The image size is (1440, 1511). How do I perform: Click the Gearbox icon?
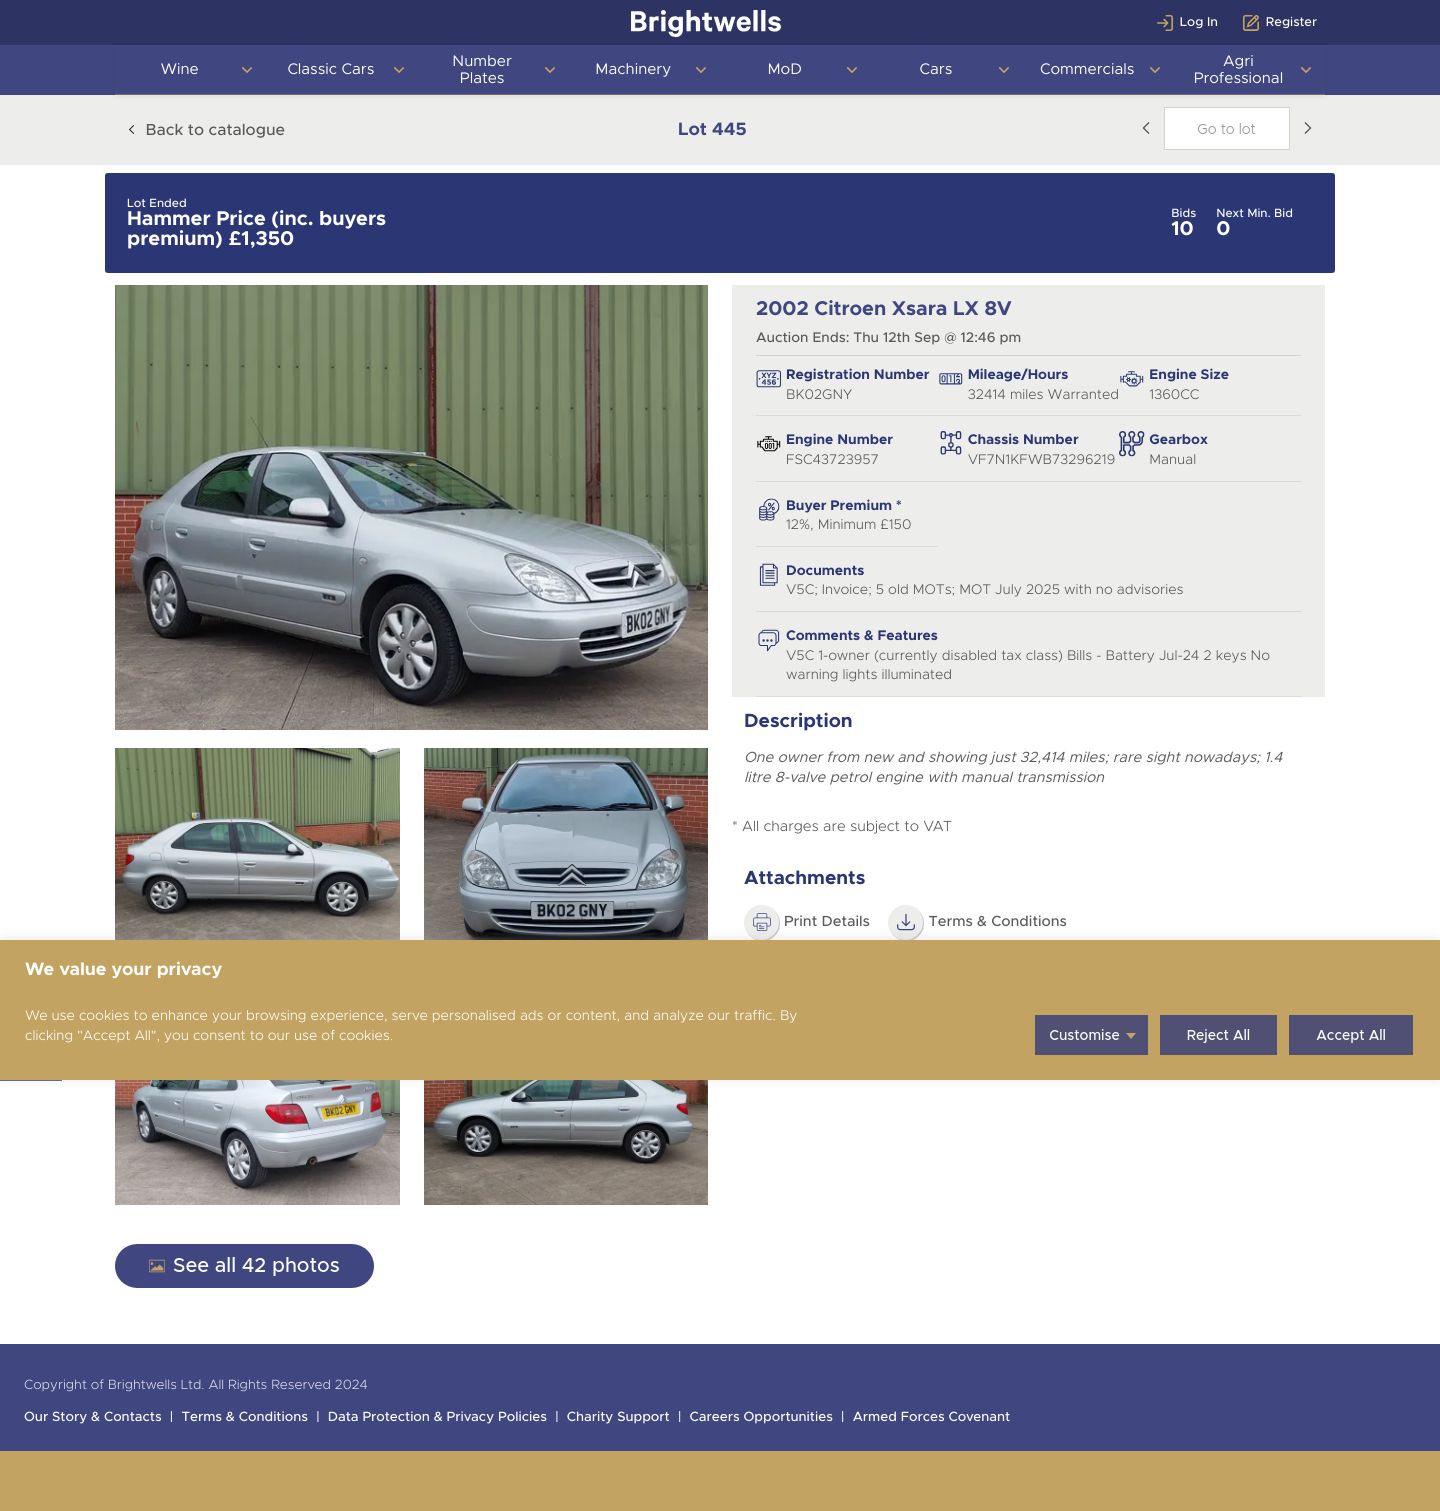coord(1131,443)
